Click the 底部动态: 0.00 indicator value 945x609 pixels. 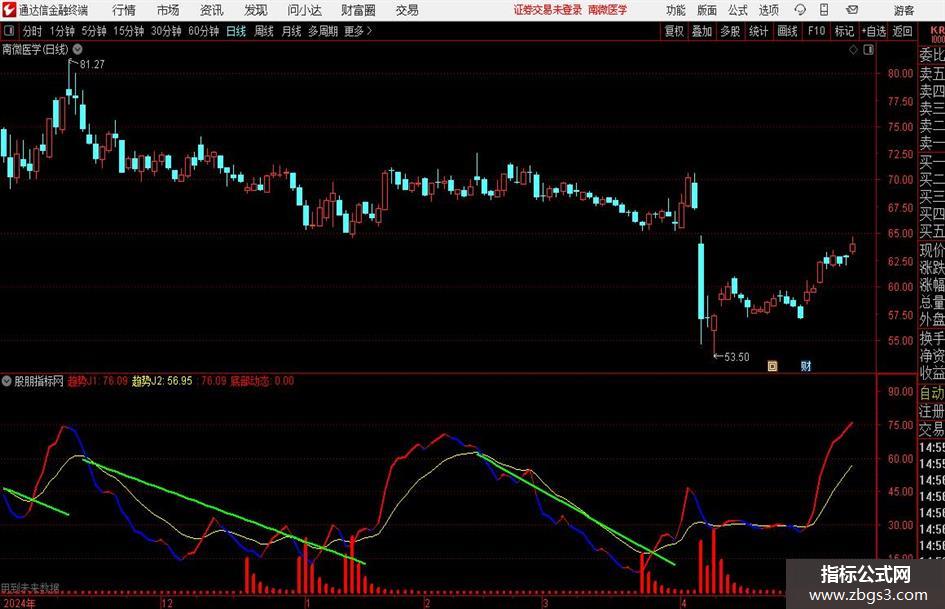pos(262,381)
